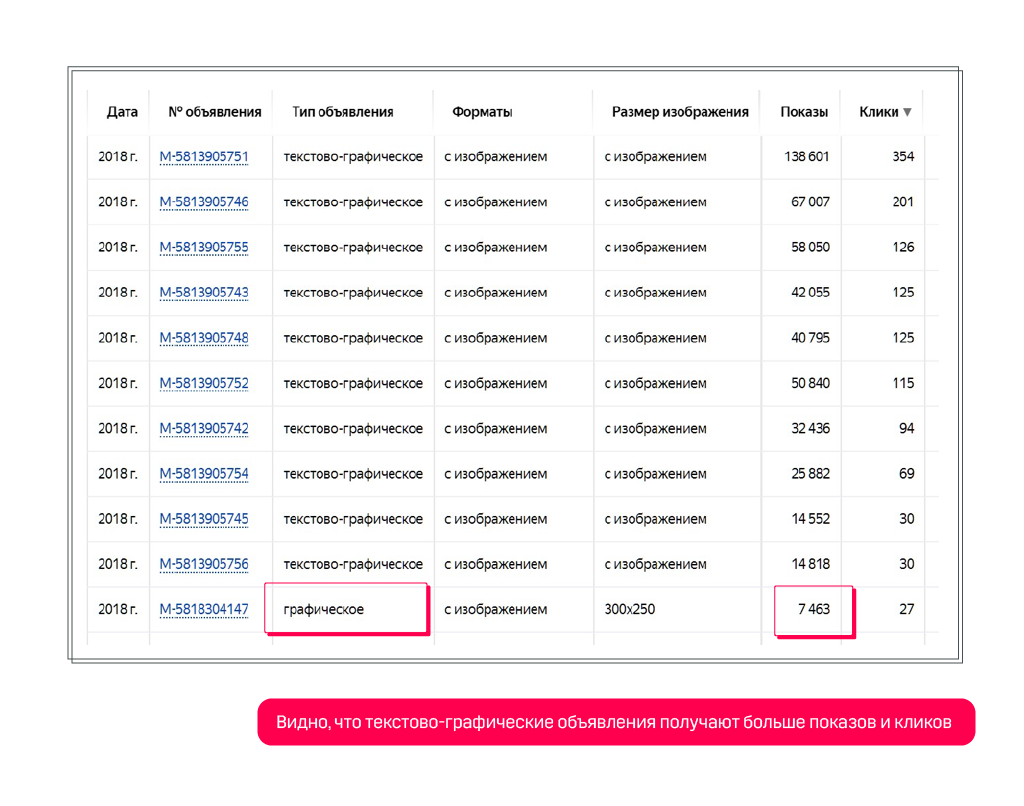Follow the M-5813905748 ad link
This screenshot has height=806, width=1024.
click(204, 338)
